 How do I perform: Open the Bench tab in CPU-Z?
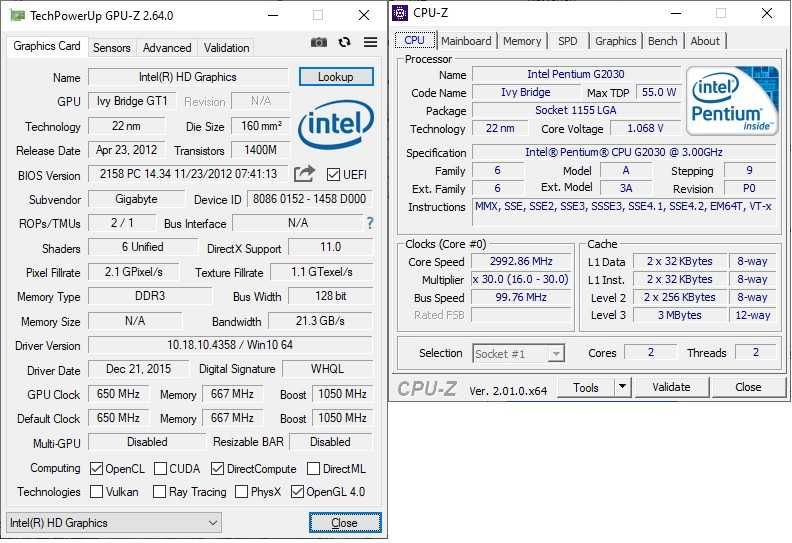(662, 41)
